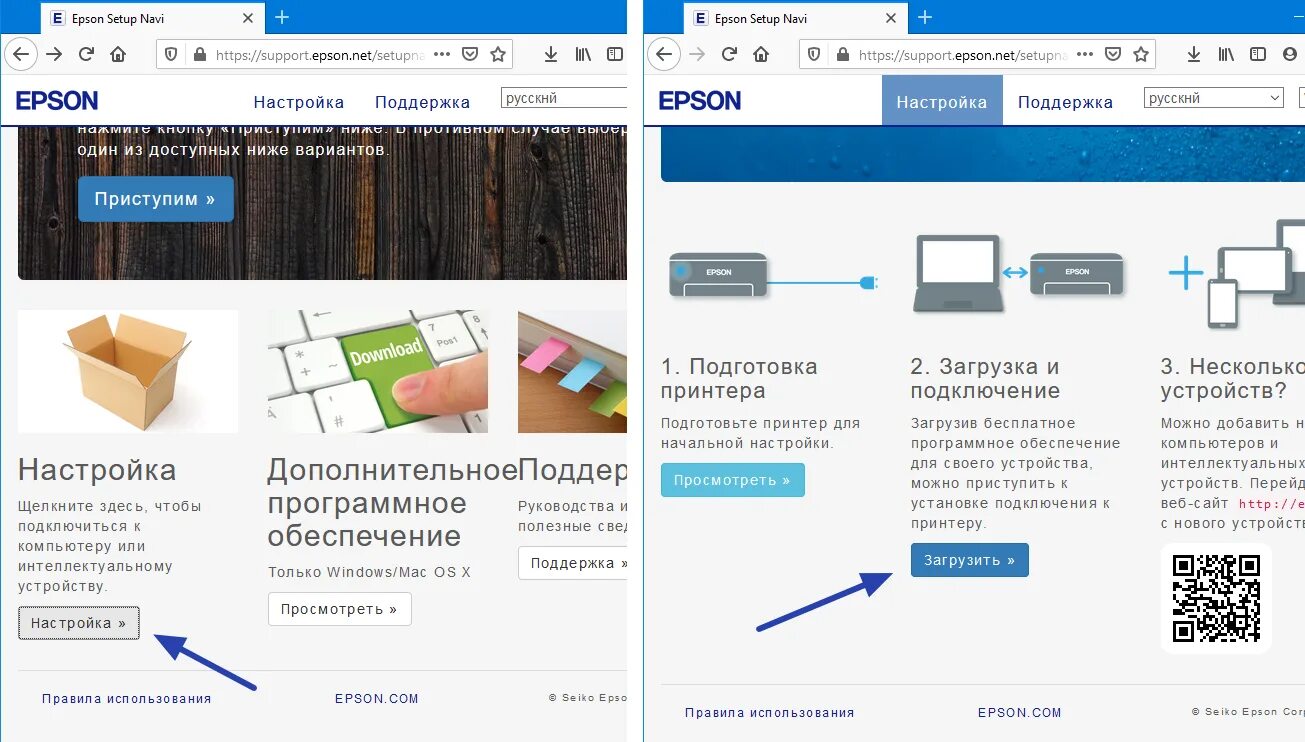Click the colored sticky tabs thumbnail
This screenshot has height=742, width=1305.
[x=572, y=371]
